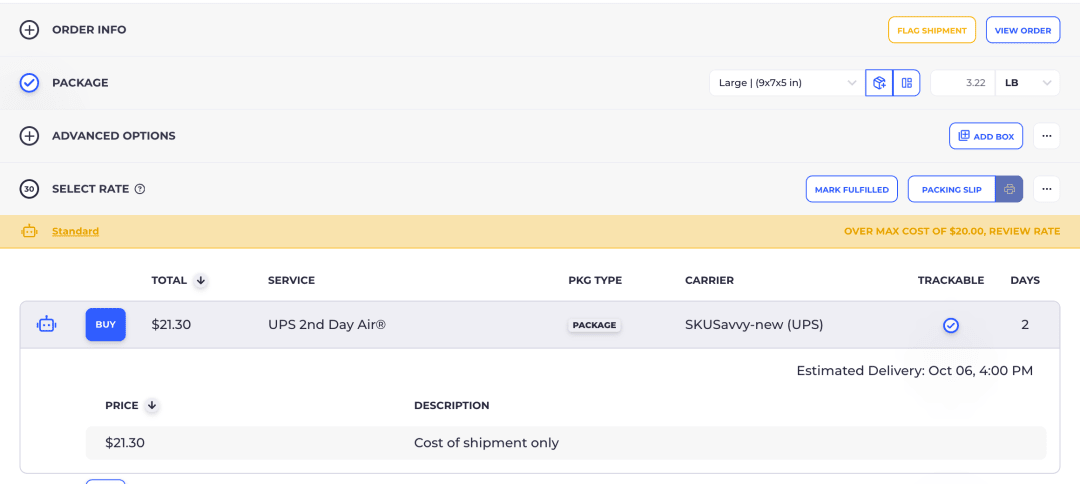Click the View Order button
Image resolution: width=1080 pixels, height=484 pixels.
pyautogui.click(x=1023, y=30)
